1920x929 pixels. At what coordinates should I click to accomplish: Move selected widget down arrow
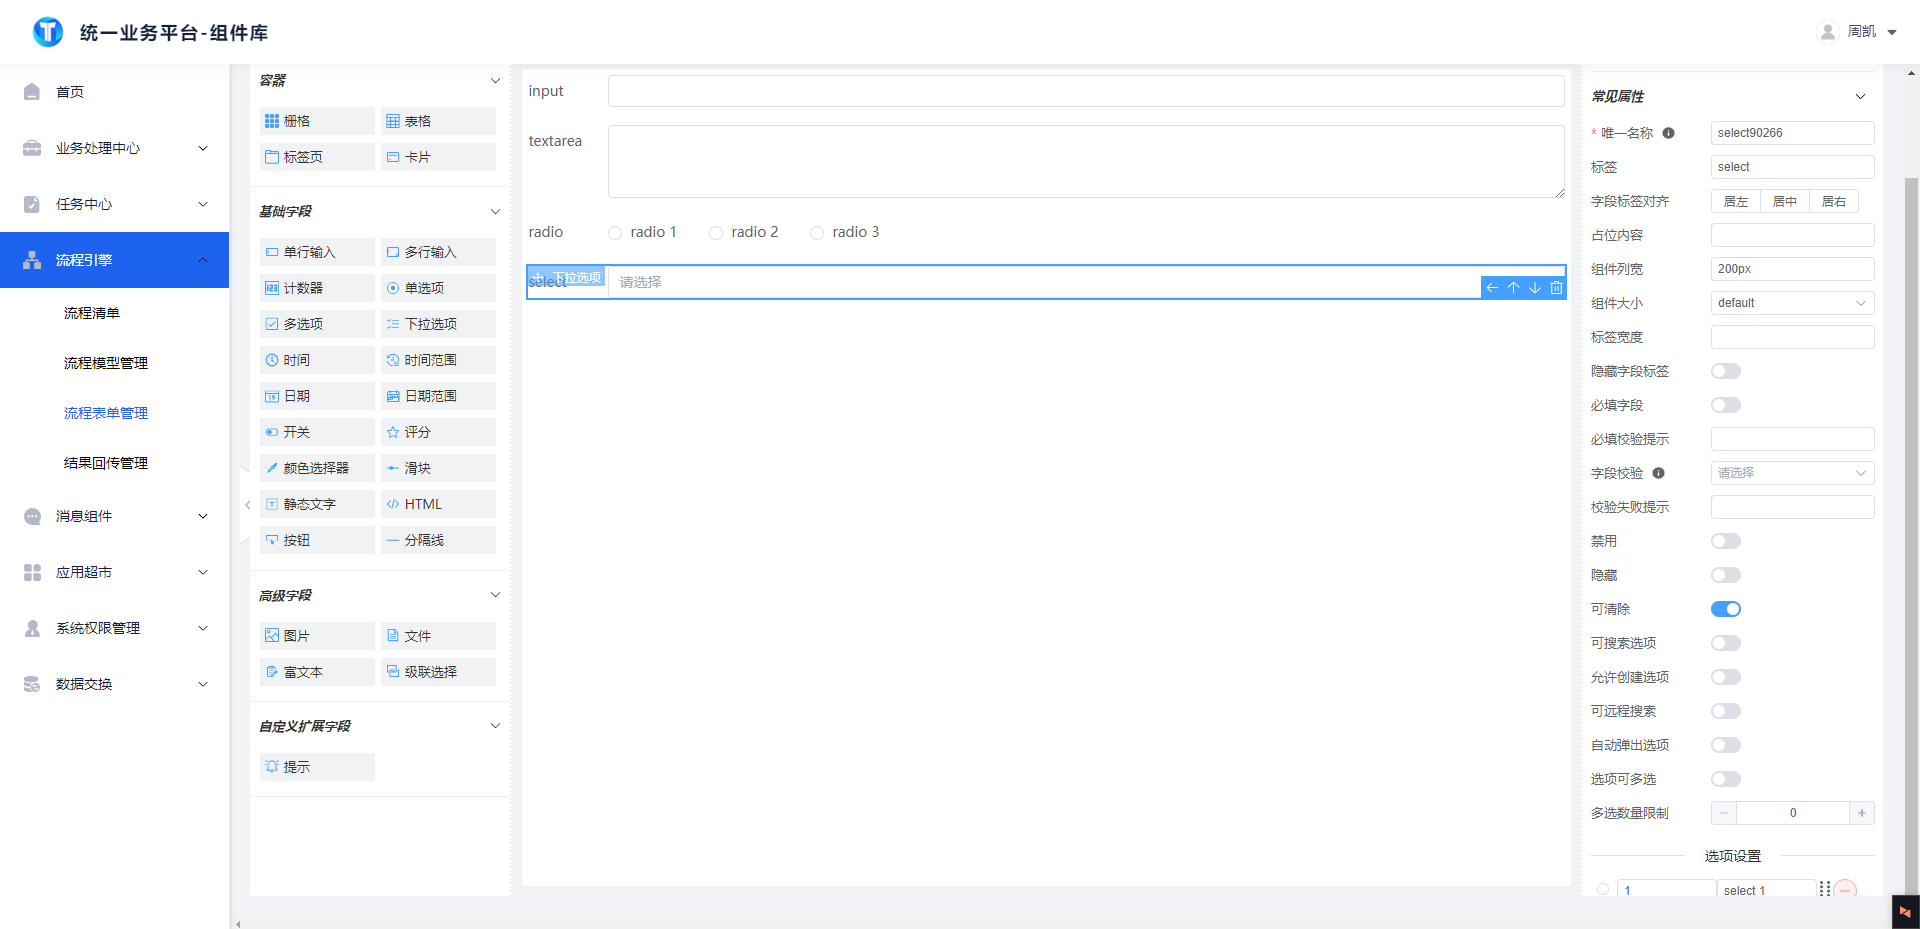pos(1535,288)
